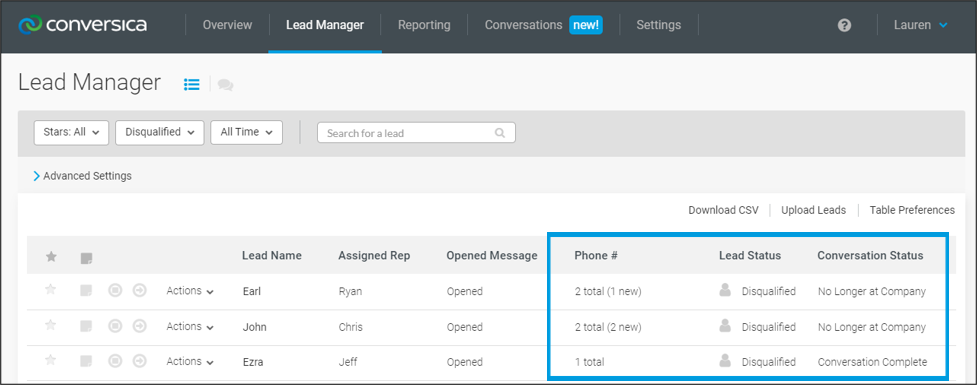
Task: Click arrow icon in Ezra's row
Action: tap(140, 361)
